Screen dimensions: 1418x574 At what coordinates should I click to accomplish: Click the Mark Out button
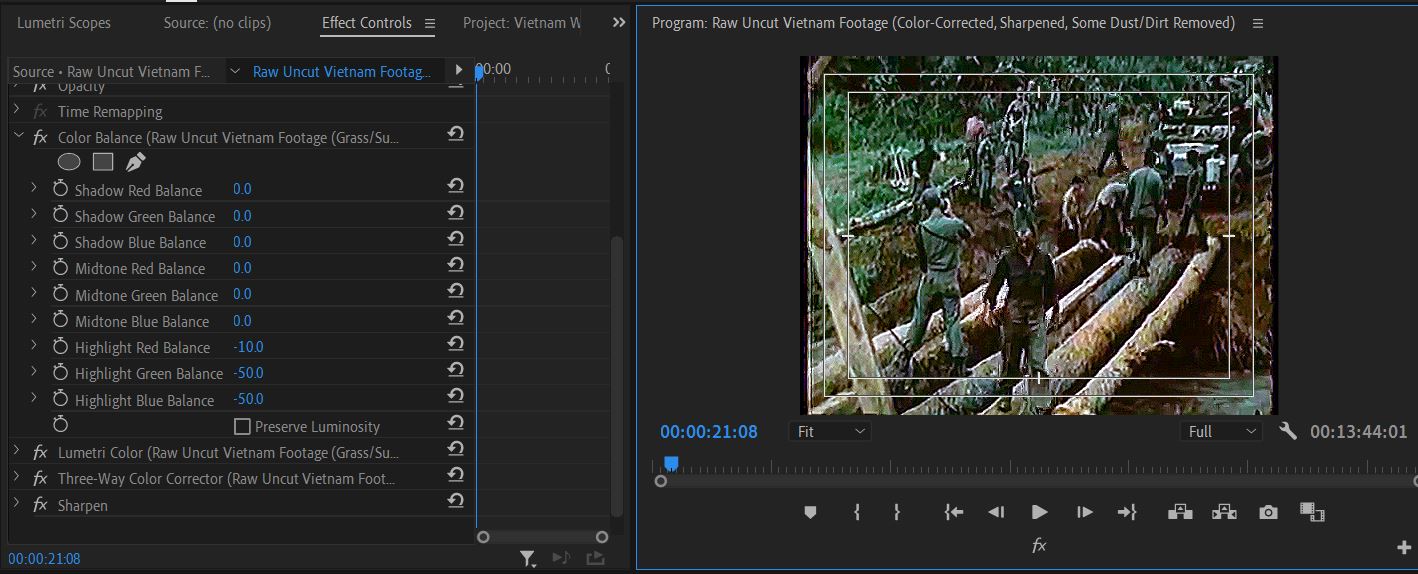point(897,512)
